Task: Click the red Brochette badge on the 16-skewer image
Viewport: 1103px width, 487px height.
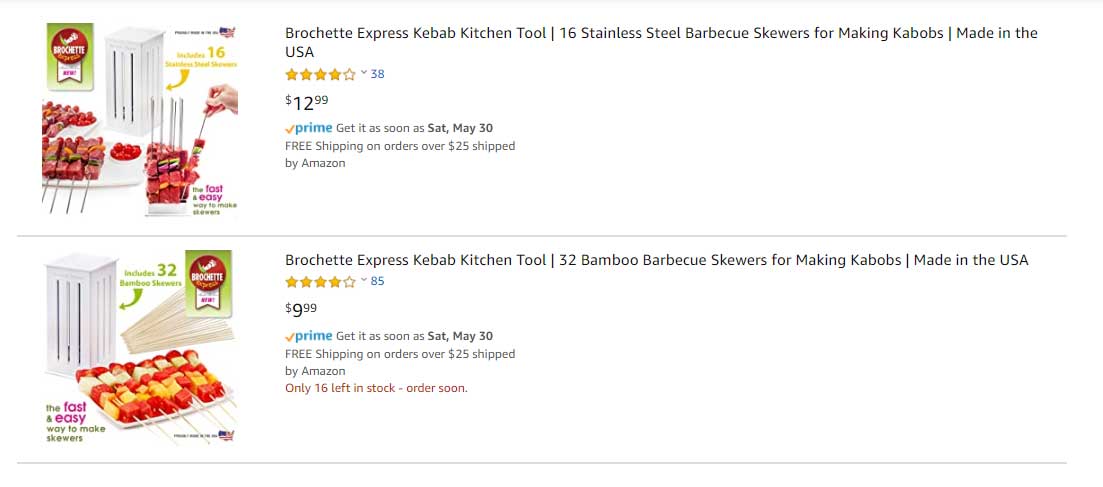Action: 70,49
